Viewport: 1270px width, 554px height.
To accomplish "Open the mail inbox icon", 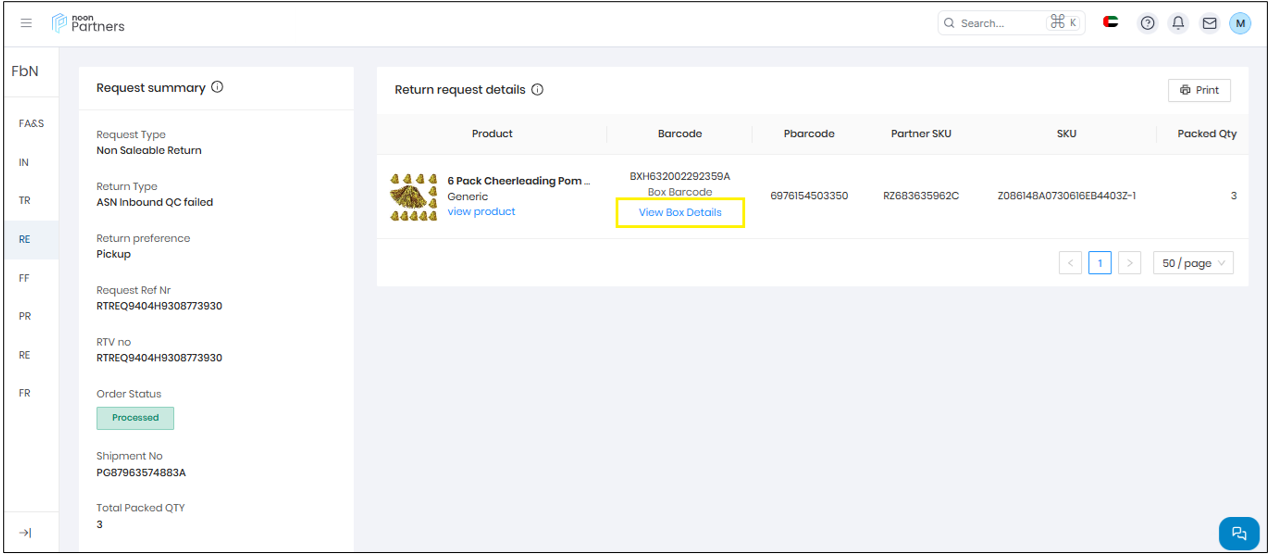I will 1209,23.
